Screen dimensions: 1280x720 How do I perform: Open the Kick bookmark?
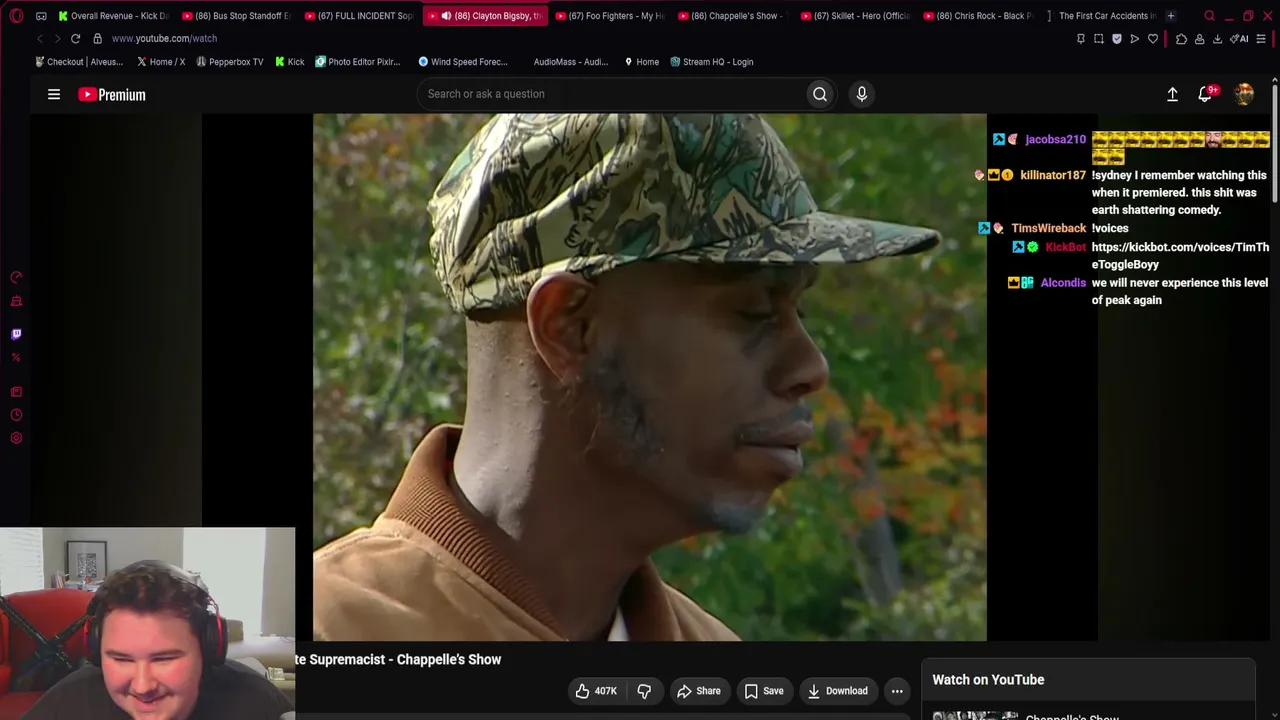(289, 62)
